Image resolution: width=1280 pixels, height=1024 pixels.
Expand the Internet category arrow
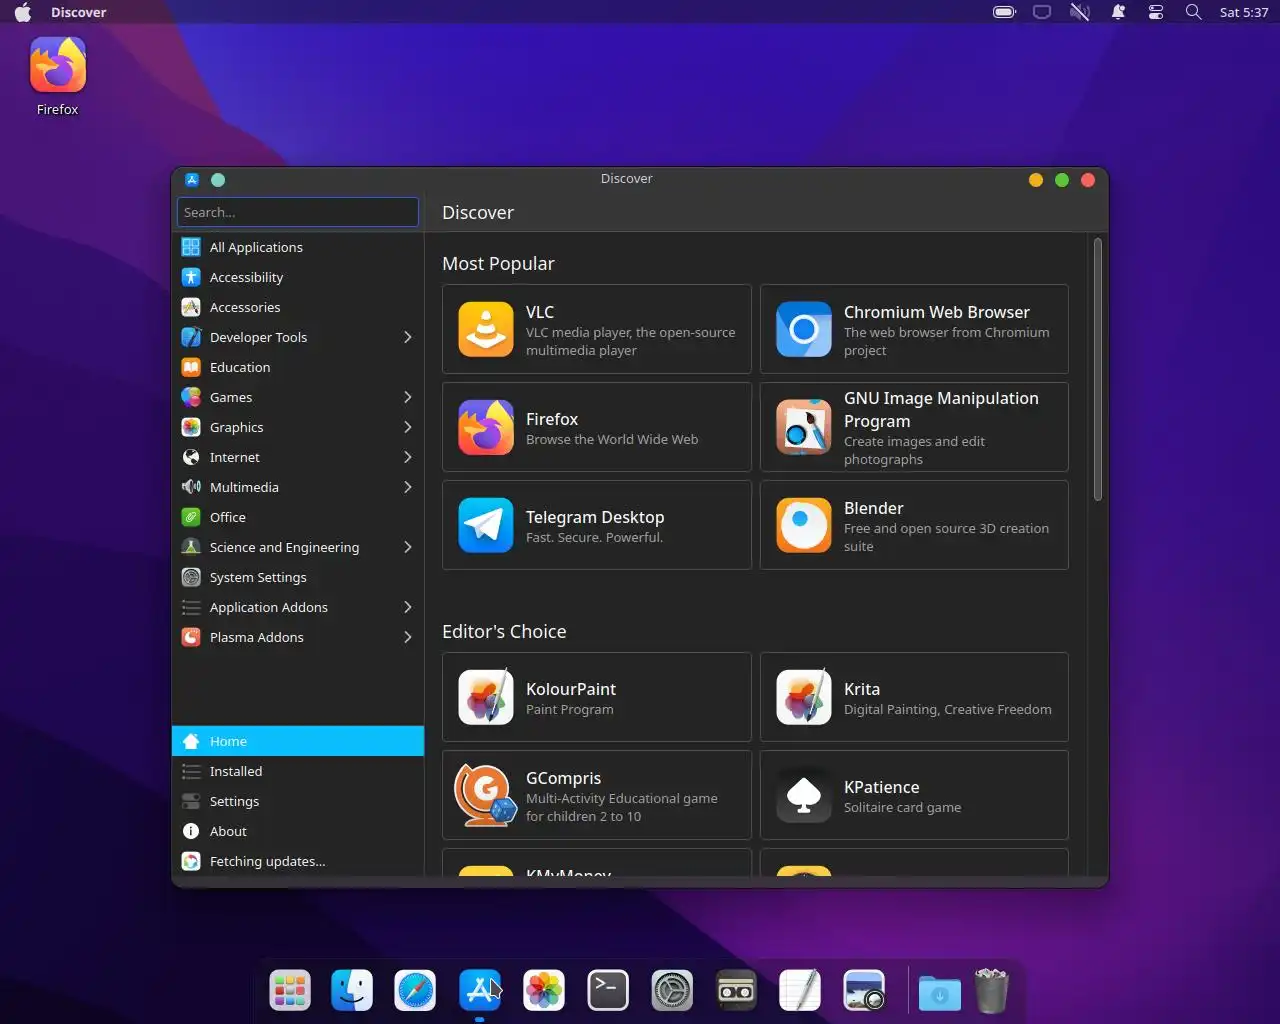pyautogui.click(x=407, y=457)
